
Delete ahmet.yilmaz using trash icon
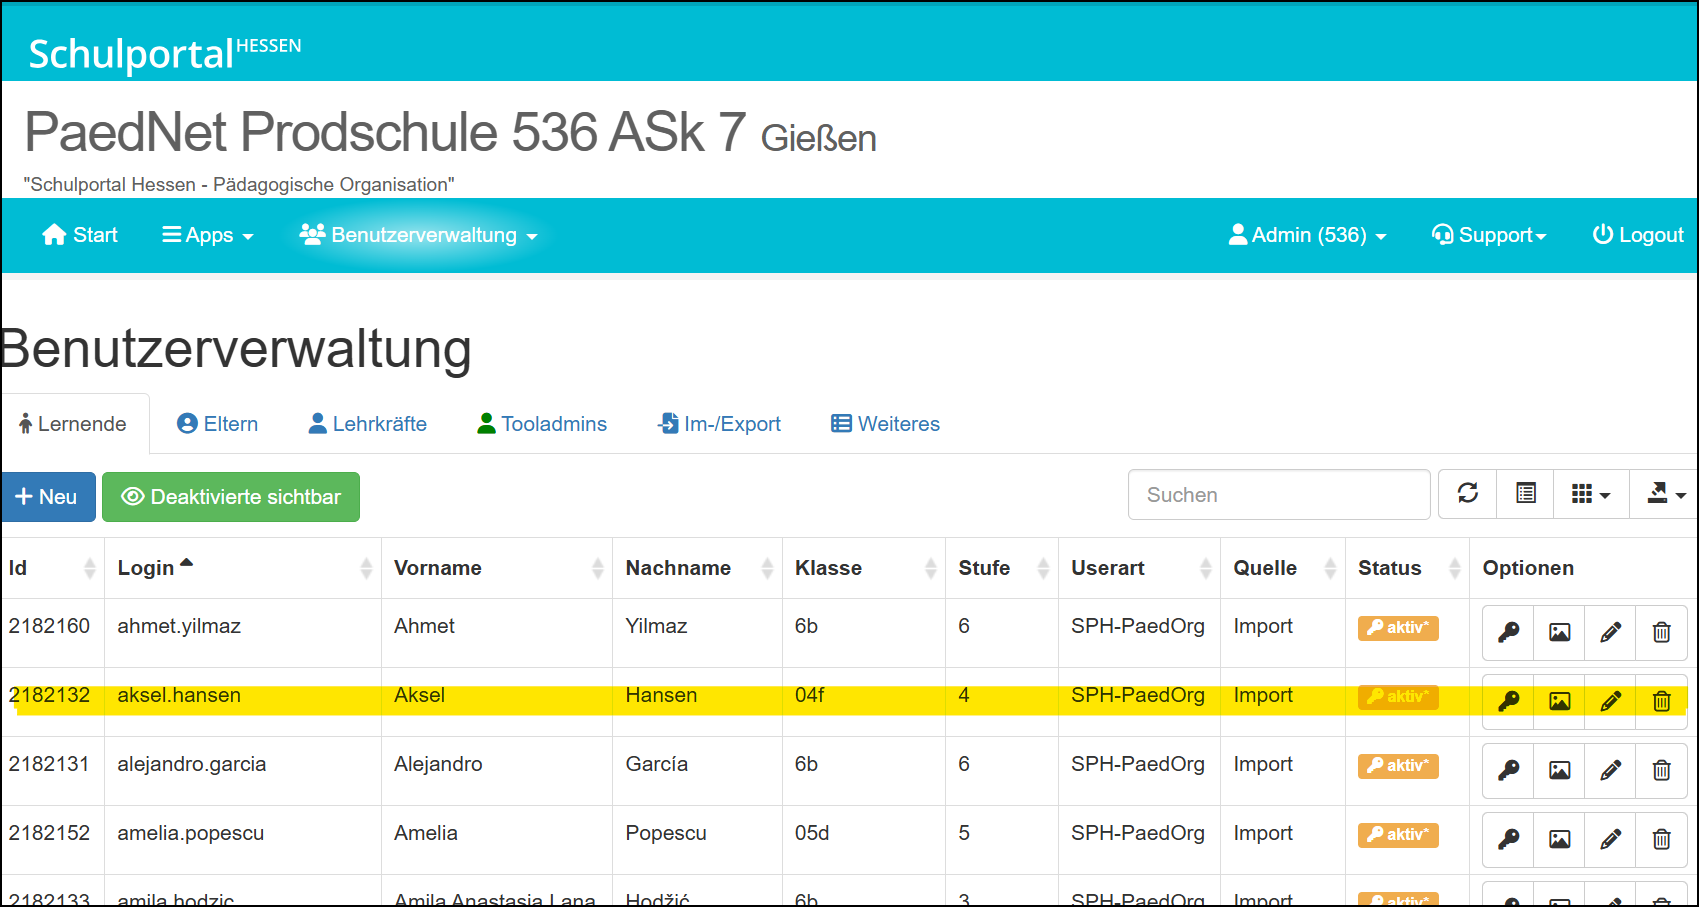[1661, 632]
